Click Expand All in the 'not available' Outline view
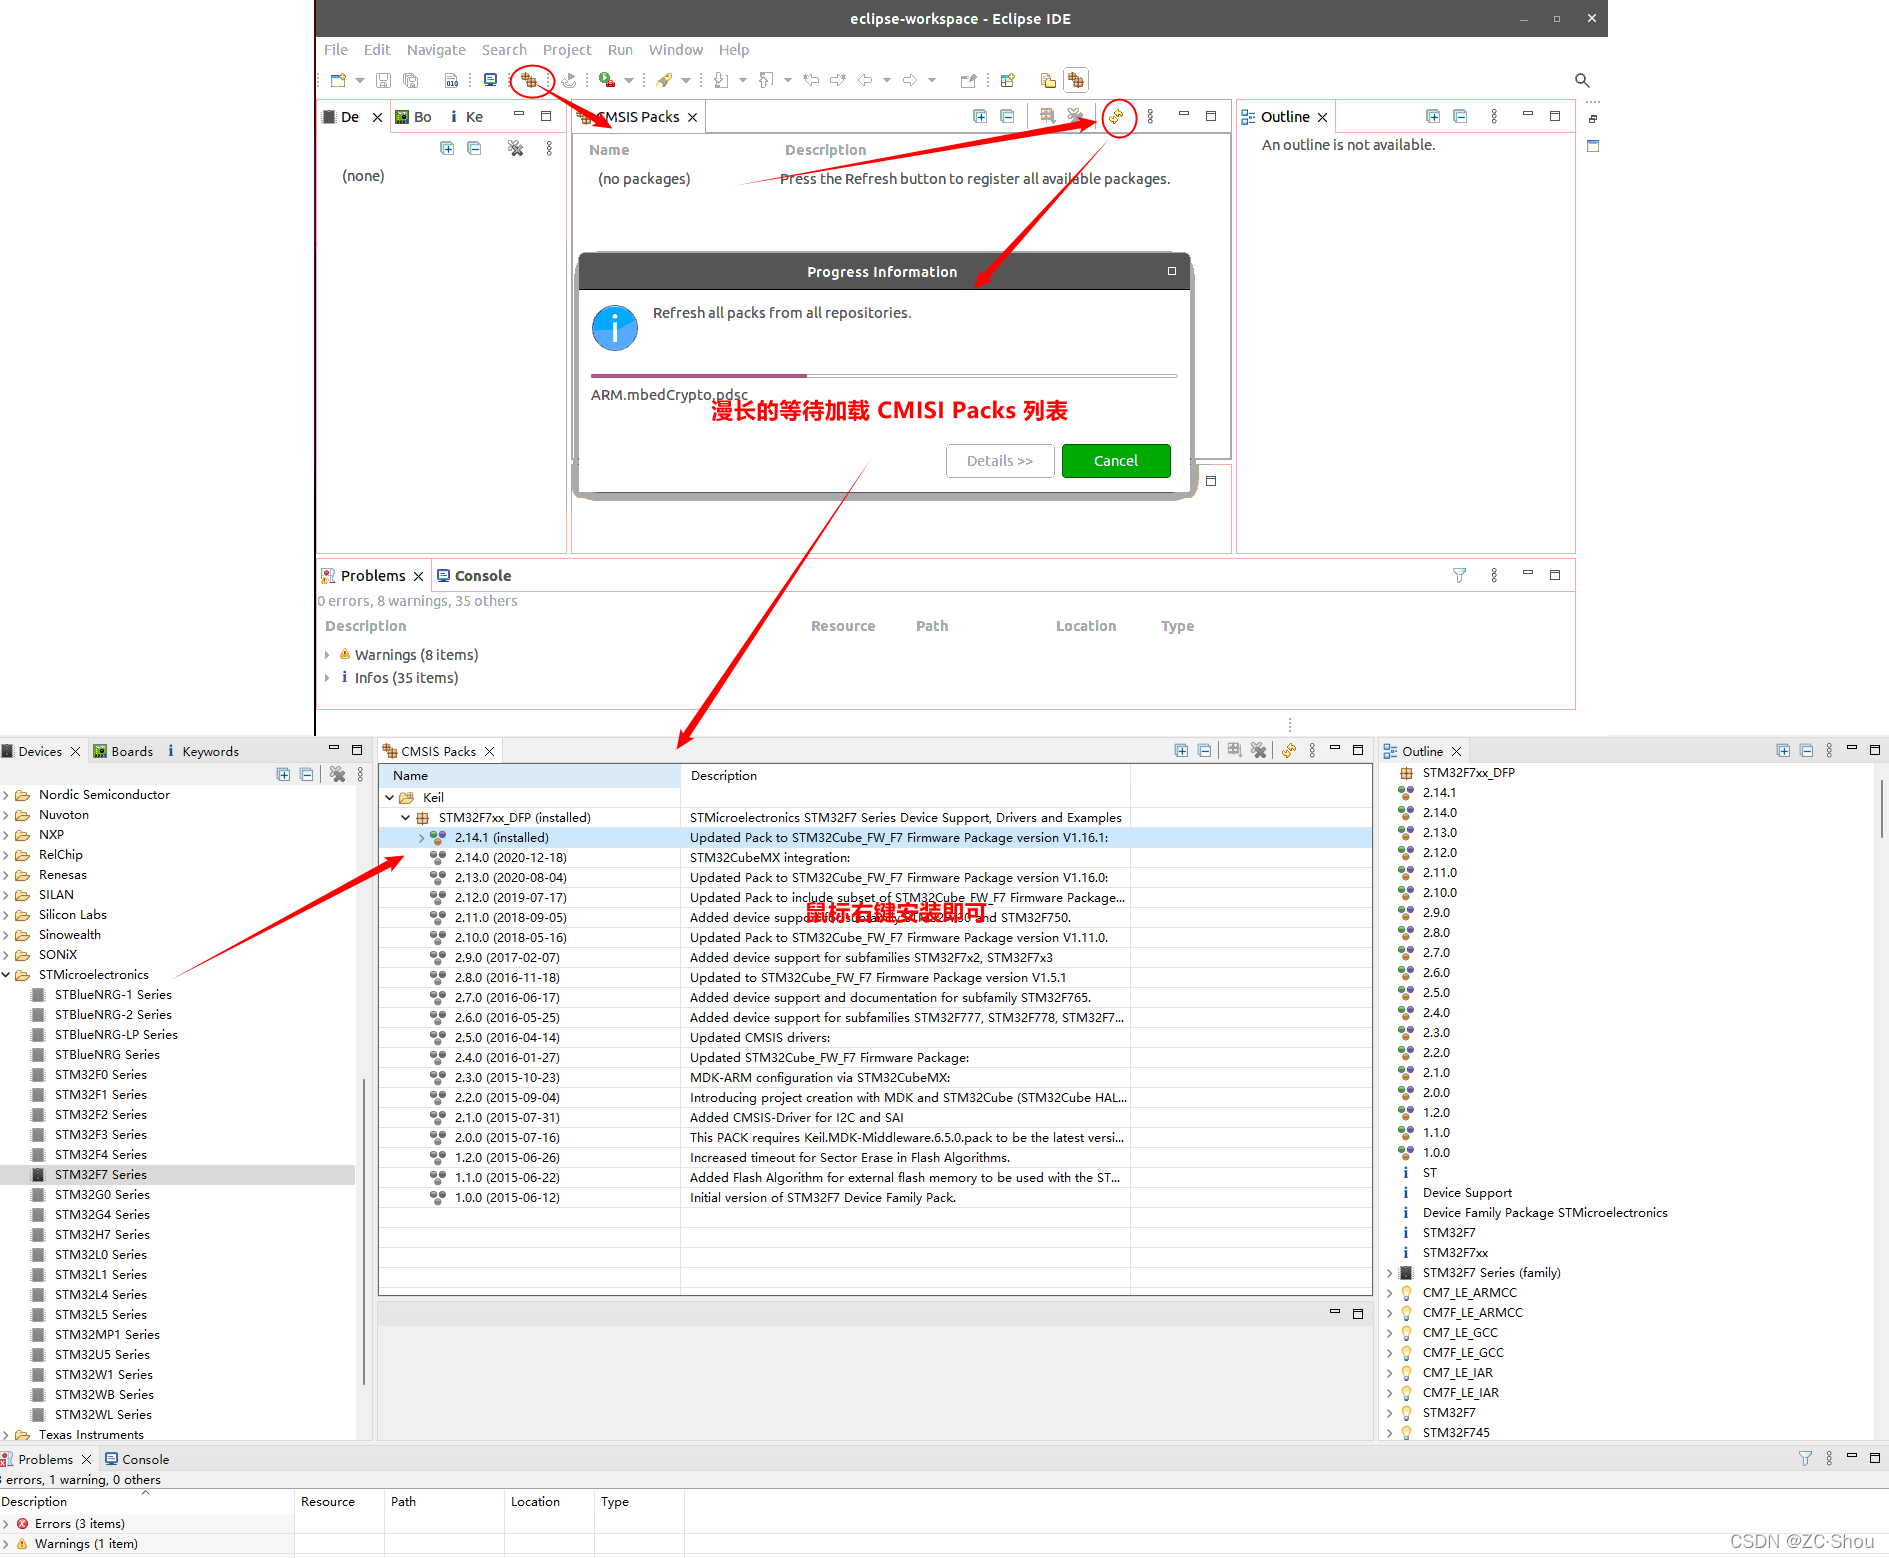 pos(1433,117)
